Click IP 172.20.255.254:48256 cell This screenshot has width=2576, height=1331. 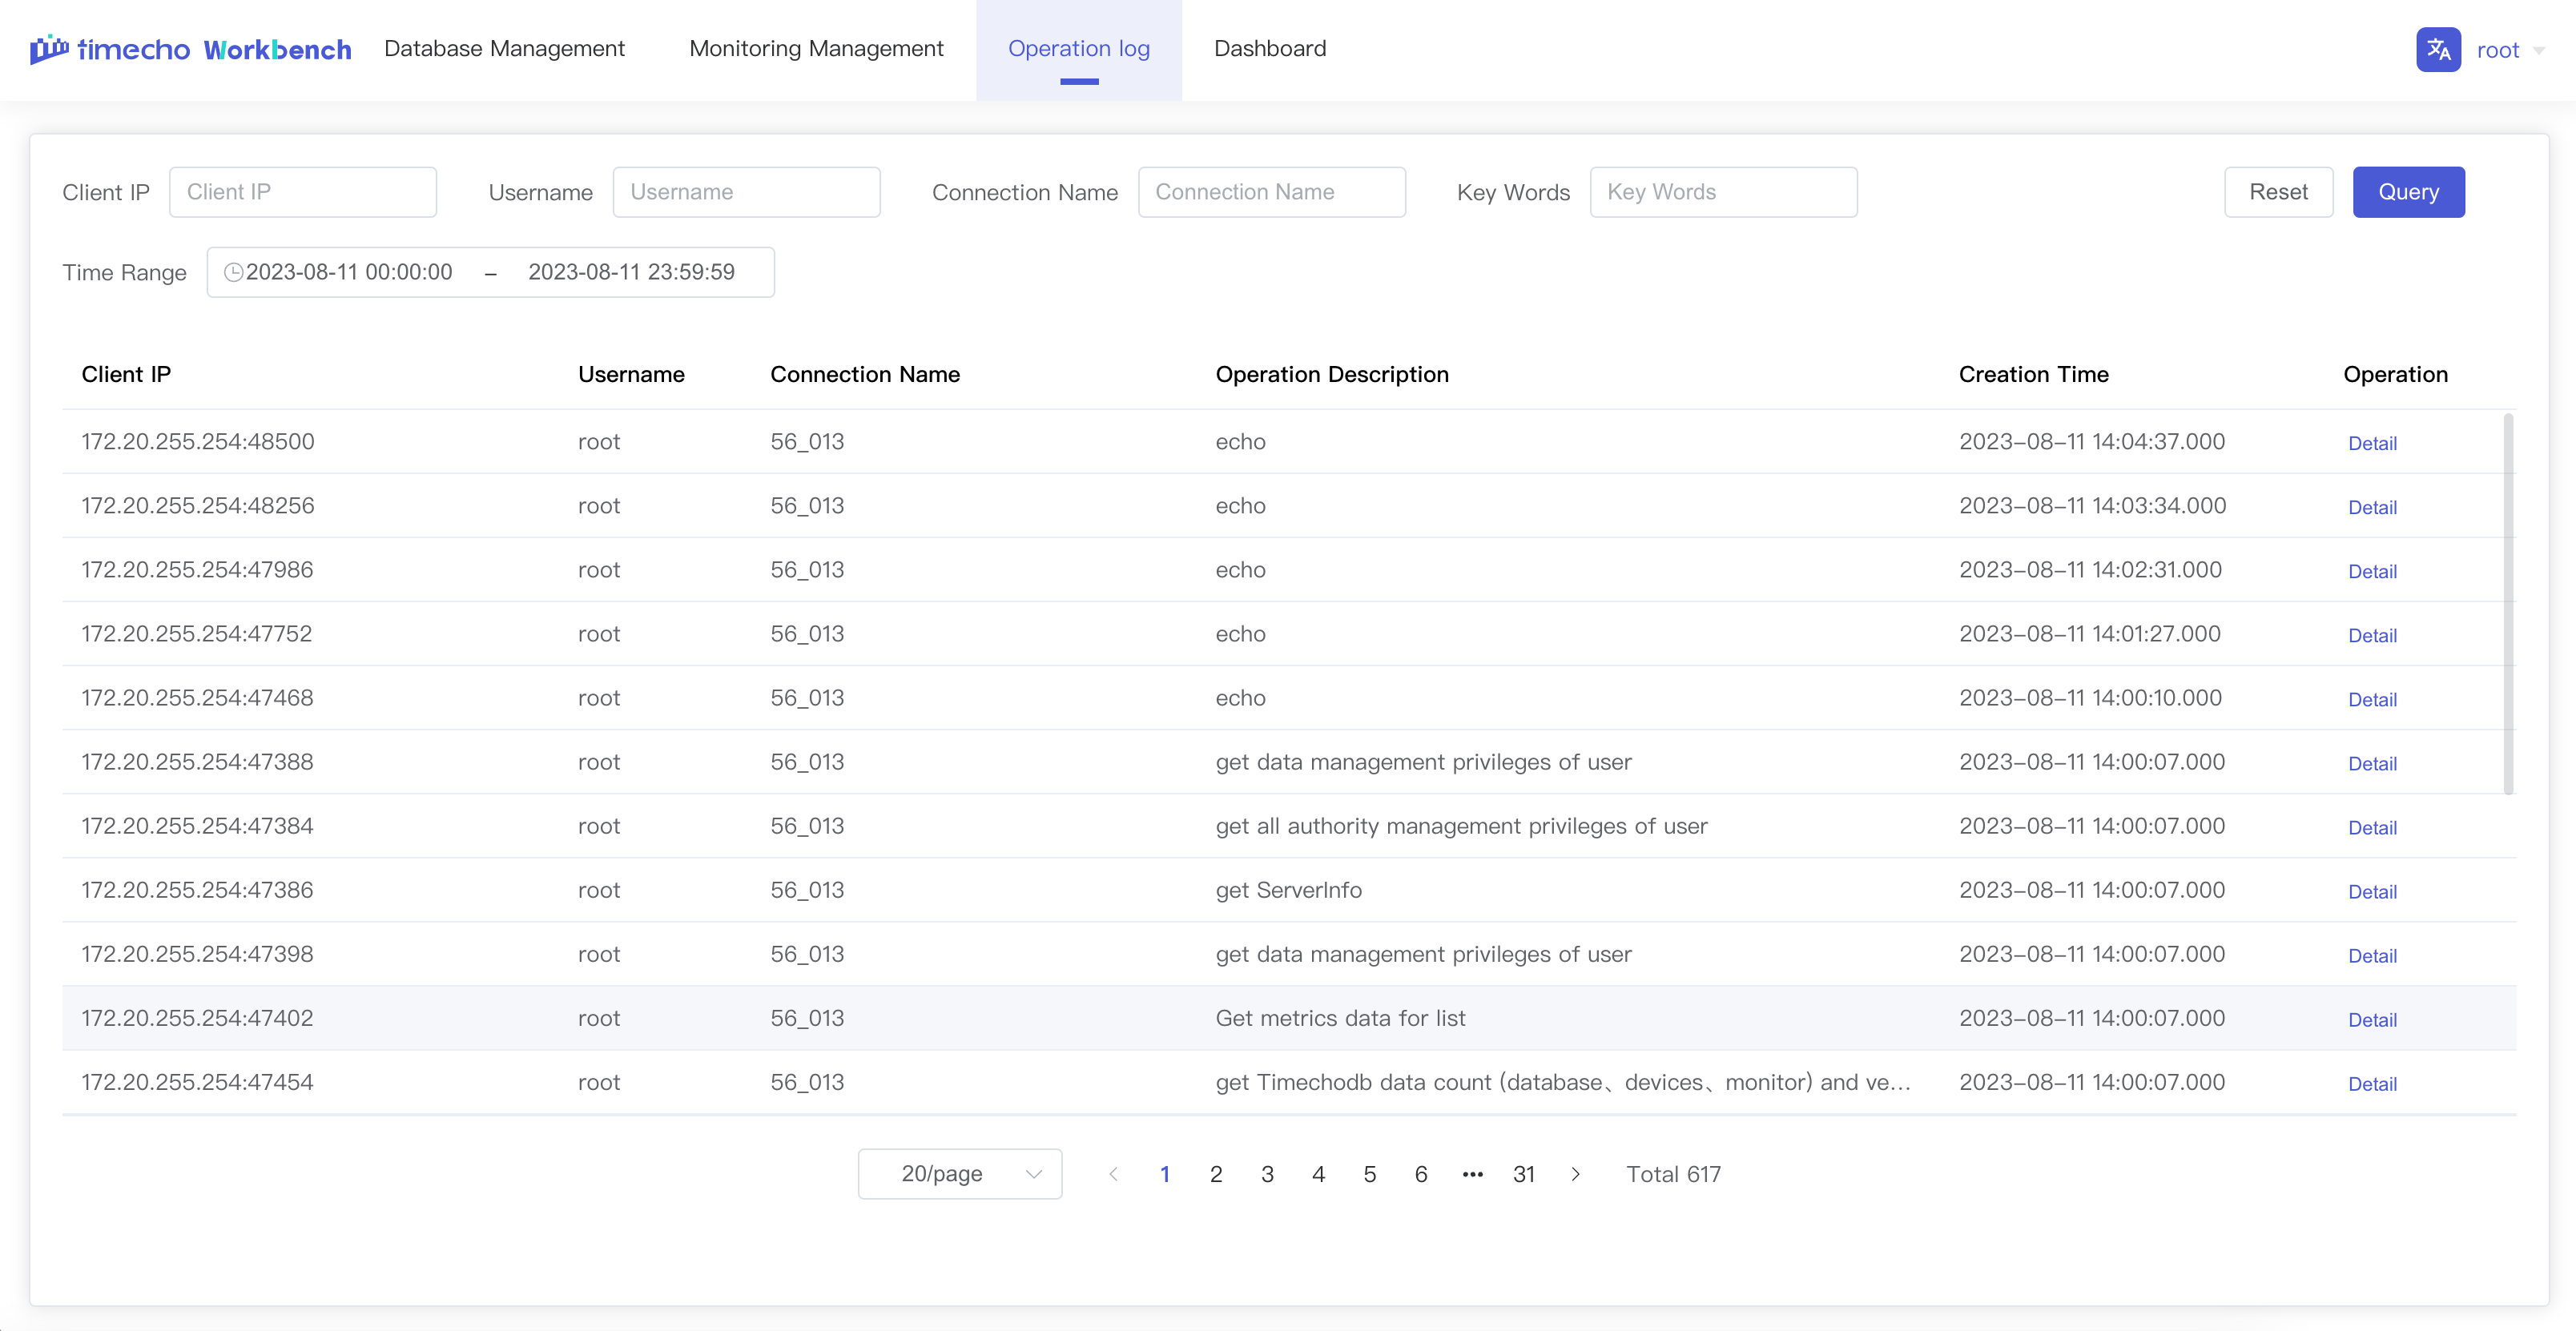198,505
